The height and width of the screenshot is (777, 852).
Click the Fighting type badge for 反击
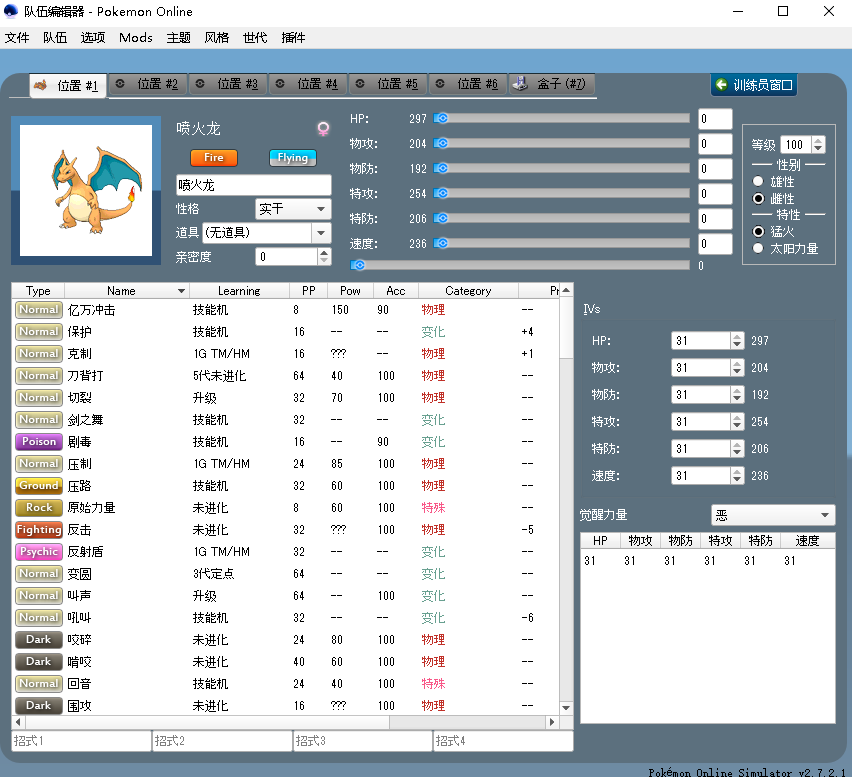[x=39, y=529]
